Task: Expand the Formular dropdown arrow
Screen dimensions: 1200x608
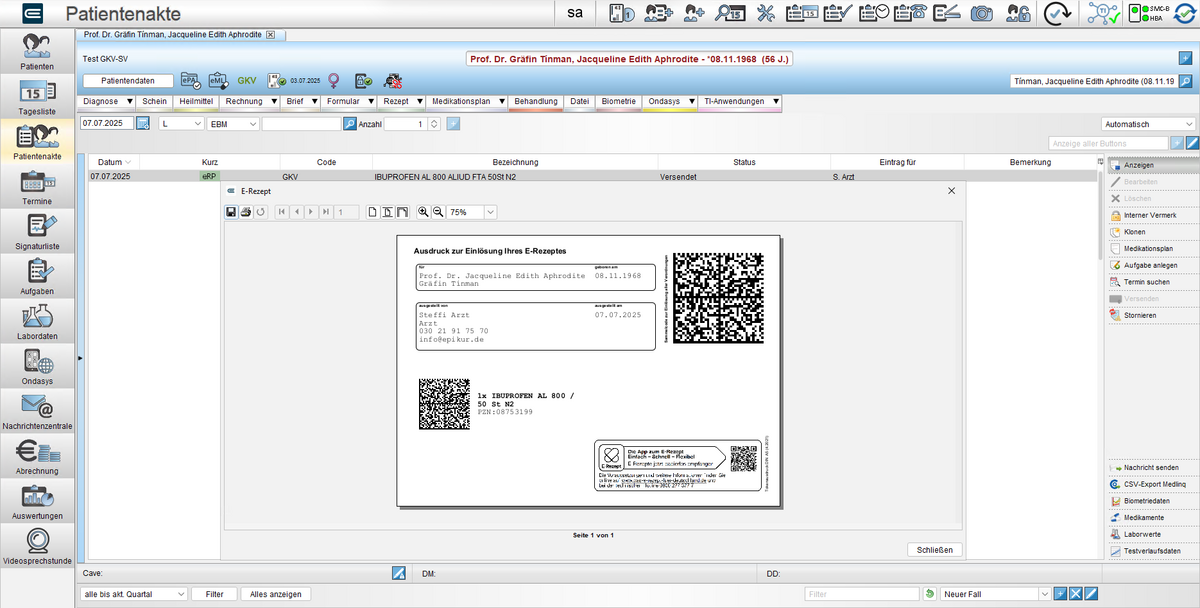Action: pos(369,102)
